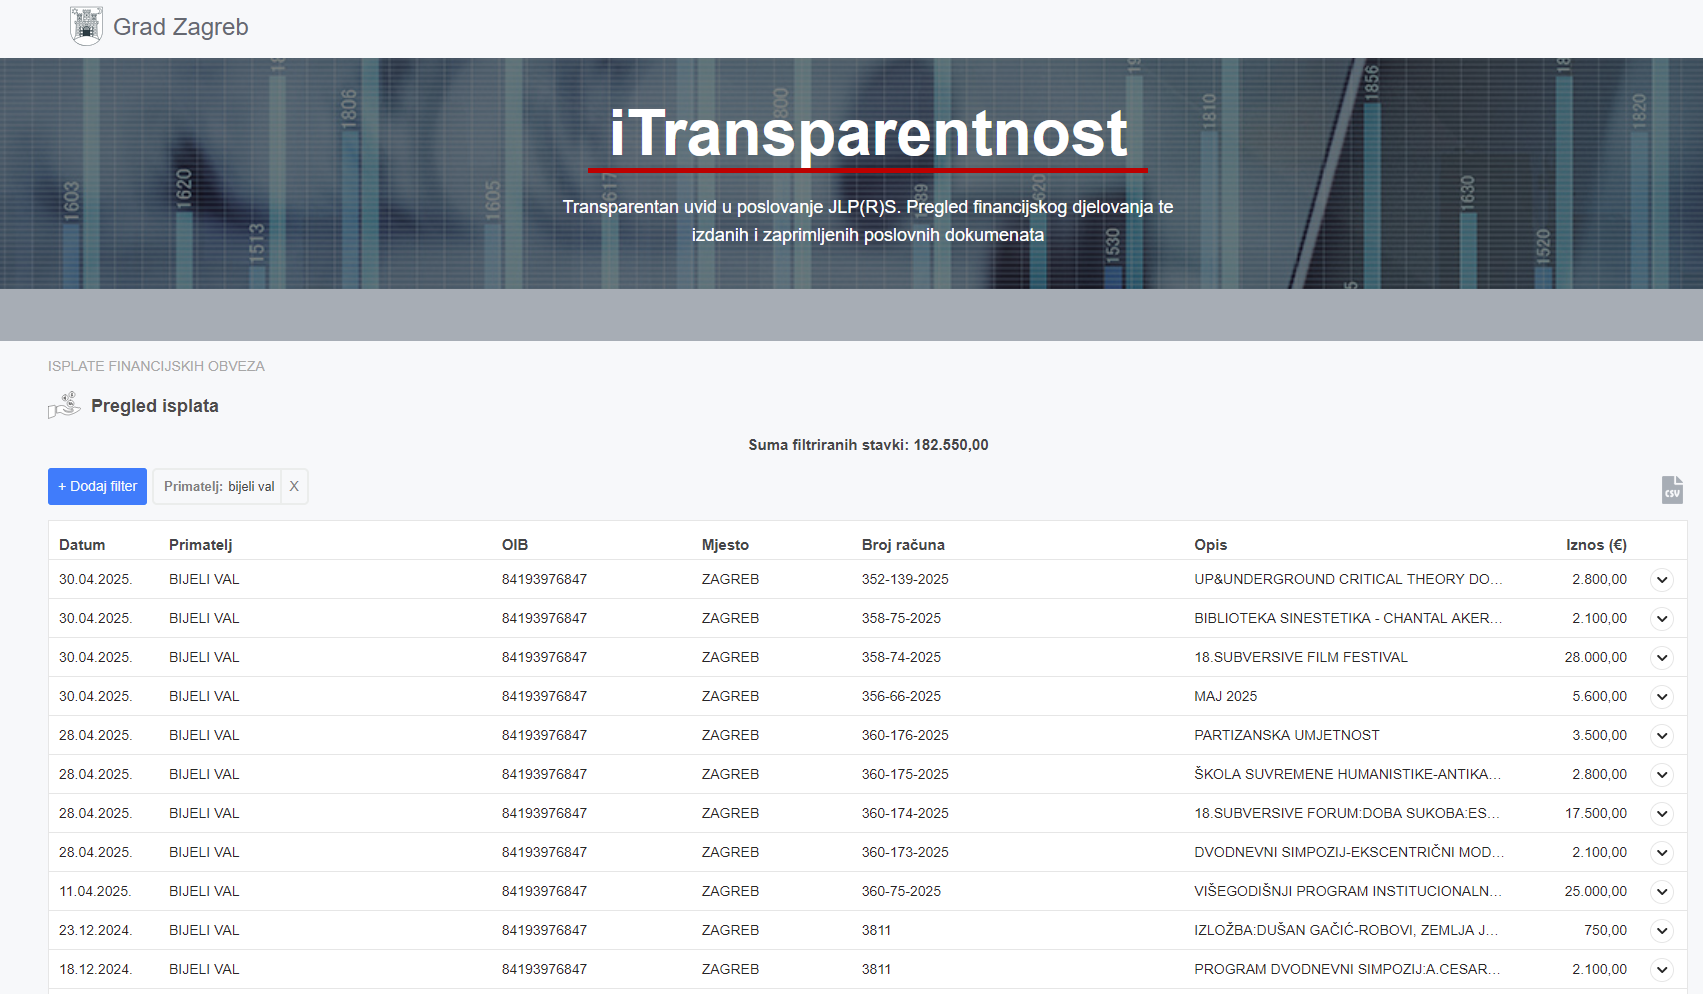Click the Pregled isplata hand-with-coins icon
This screenshot has width=1703, height=994.
[64, 405]
